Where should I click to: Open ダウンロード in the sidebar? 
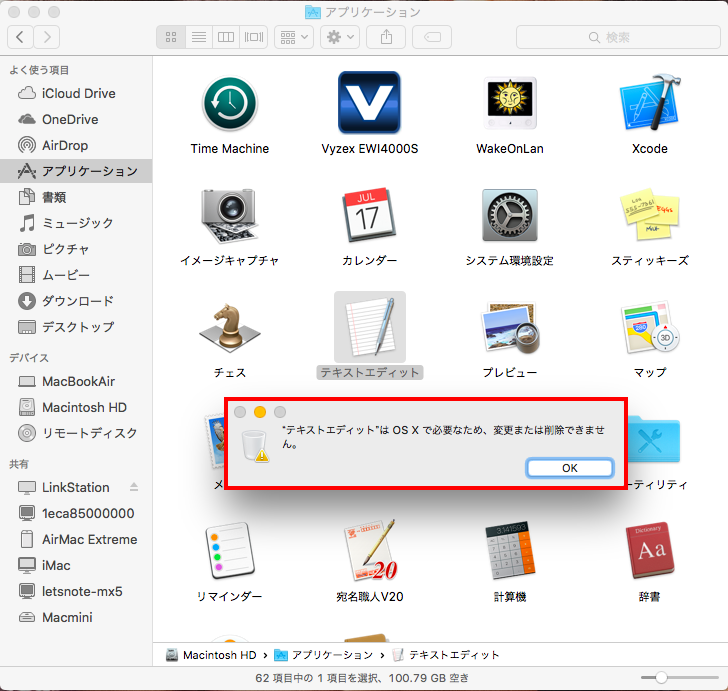(76, 301)
